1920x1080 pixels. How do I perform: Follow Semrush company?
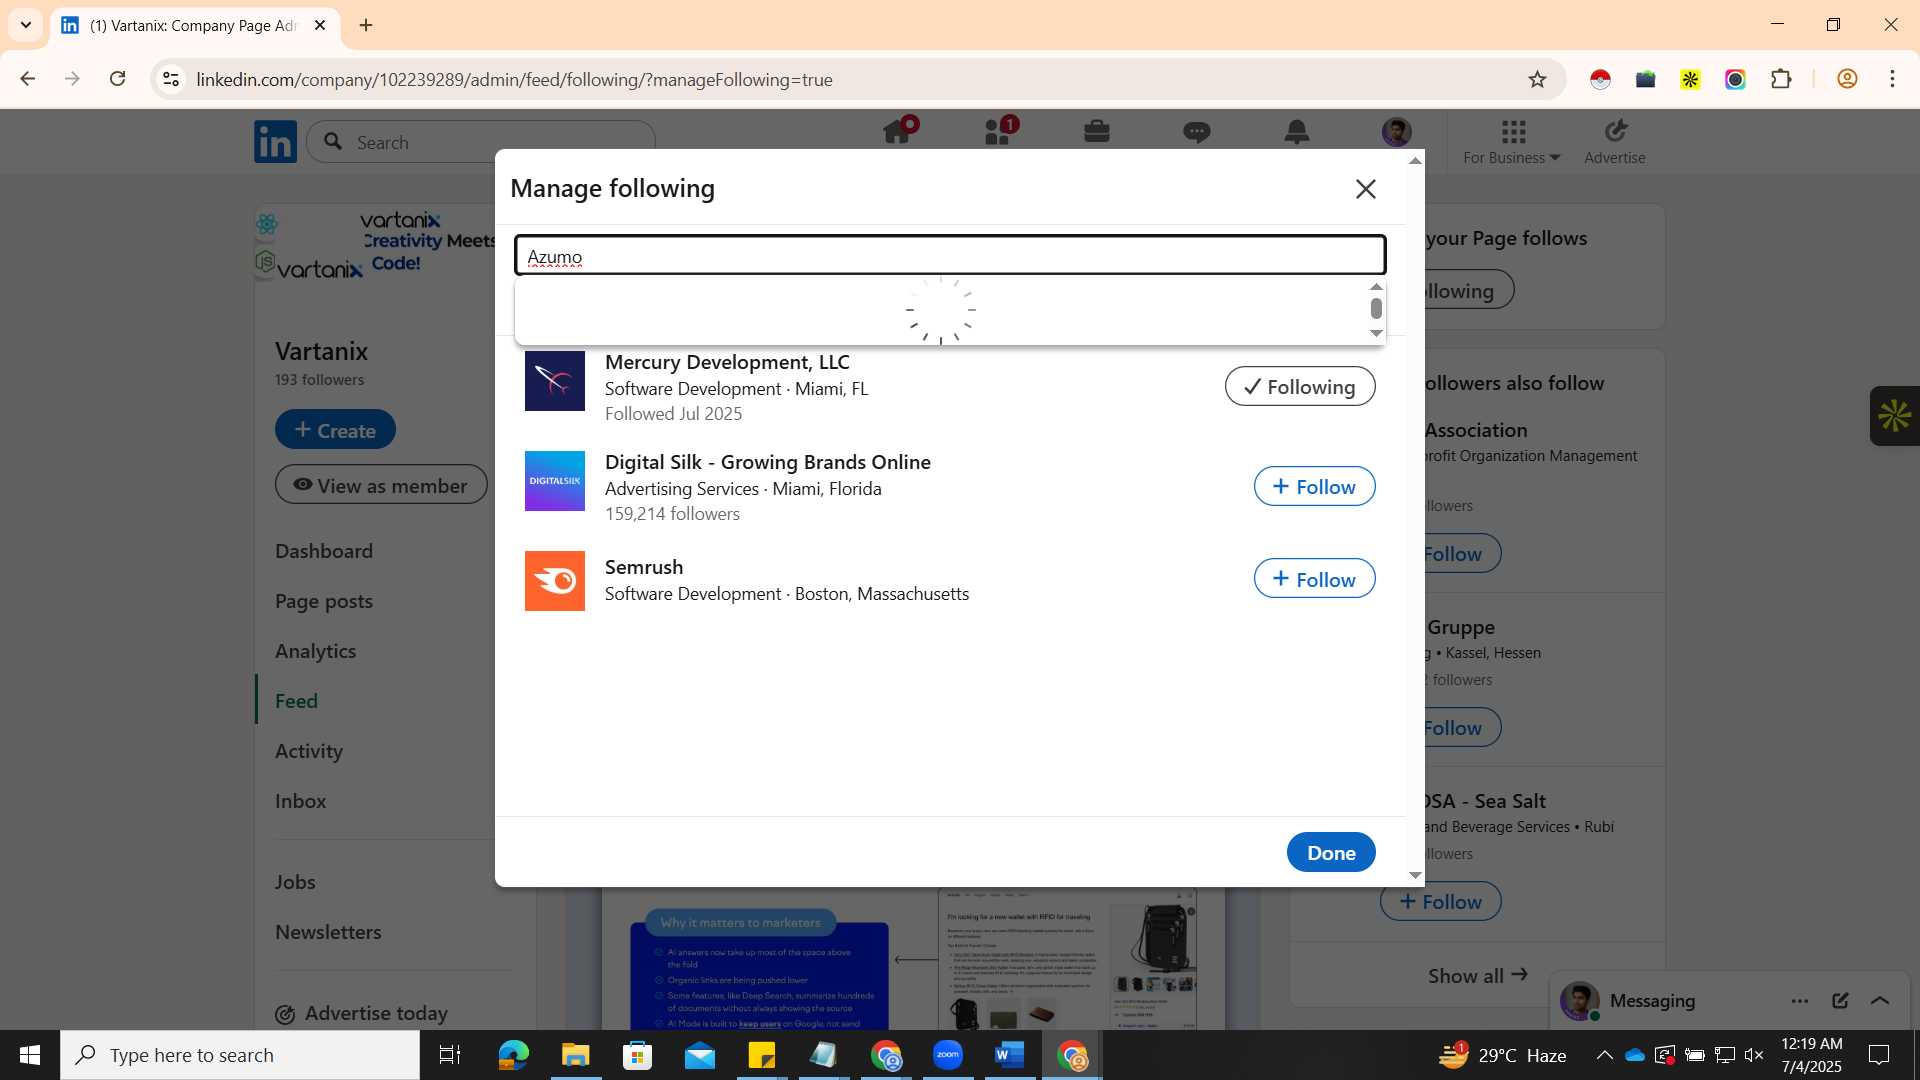point(1314,579)
